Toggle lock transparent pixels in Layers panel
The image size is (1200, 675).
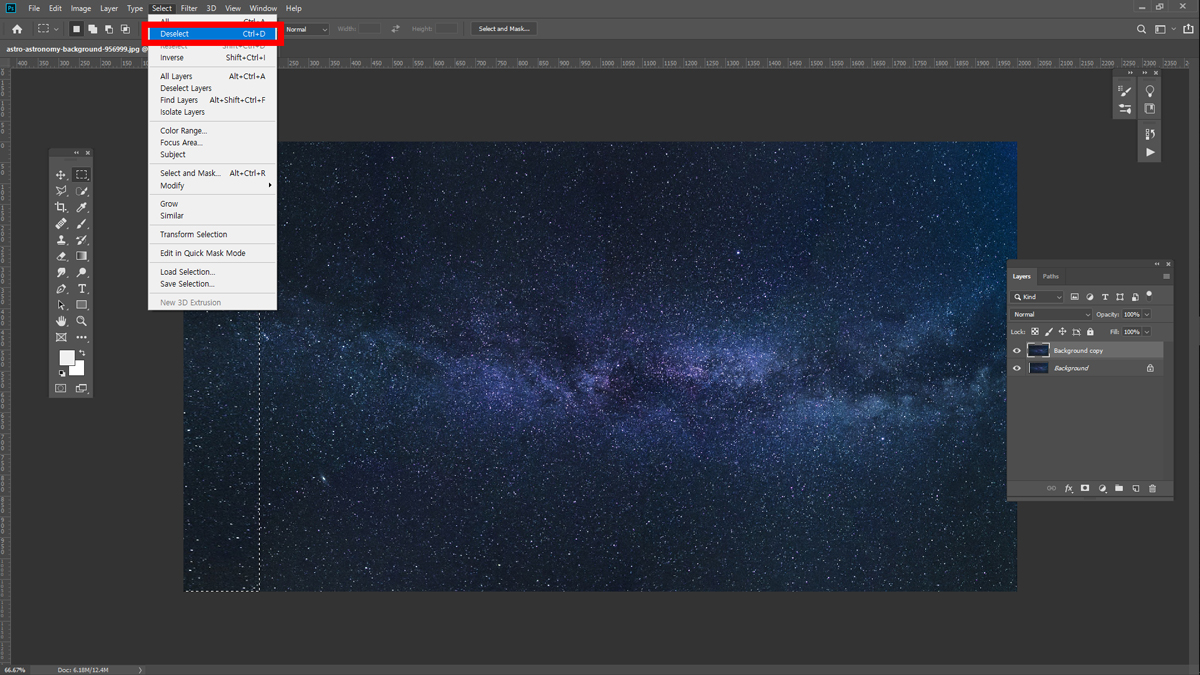tap(1035, 332)
